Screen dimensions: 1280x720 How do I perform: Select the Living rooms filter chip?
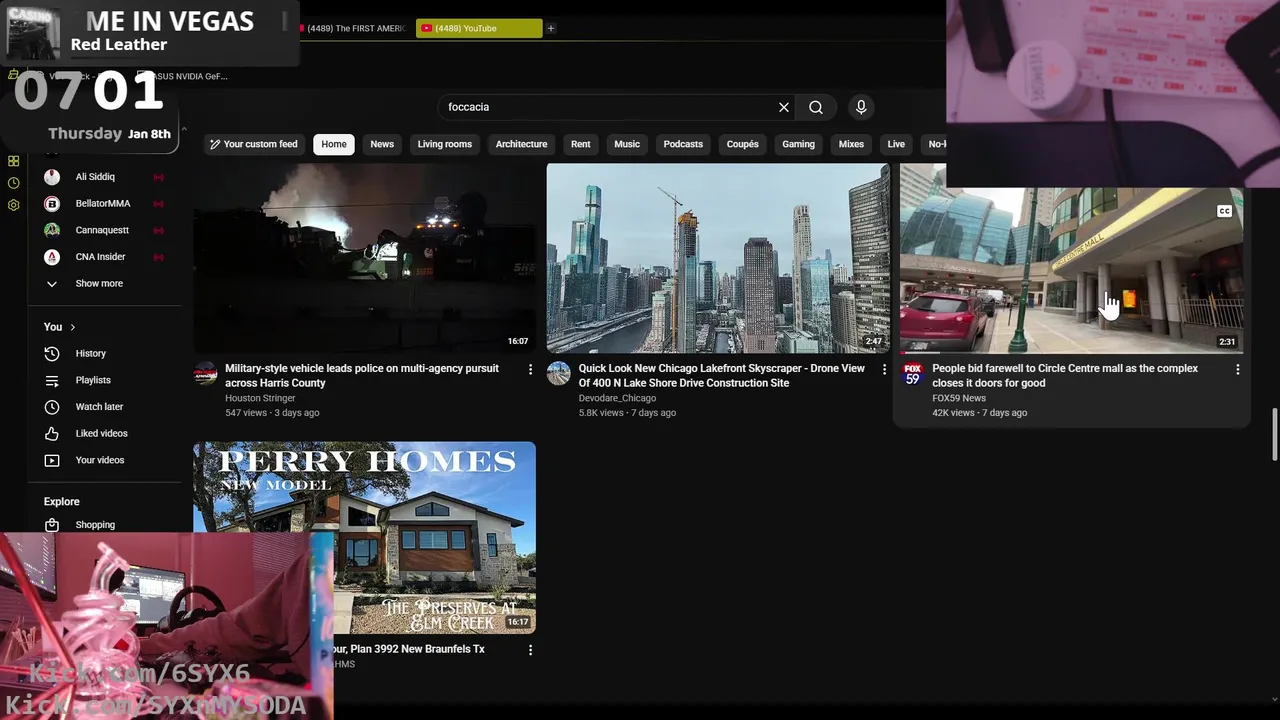pyautogui.click(x=444, y=144)
